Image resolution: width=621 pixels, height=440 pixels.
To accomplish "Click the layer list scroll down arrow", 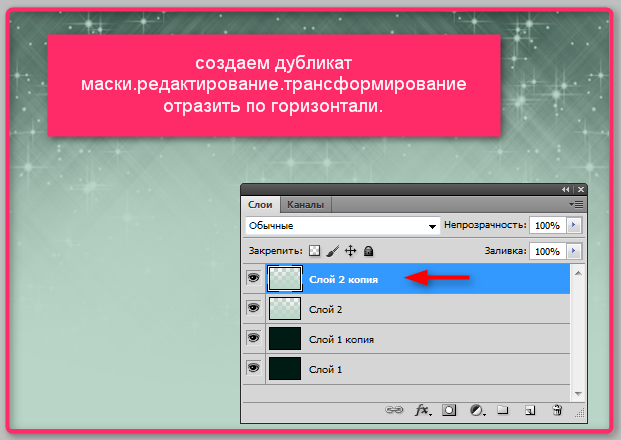I will pos(578,394).
